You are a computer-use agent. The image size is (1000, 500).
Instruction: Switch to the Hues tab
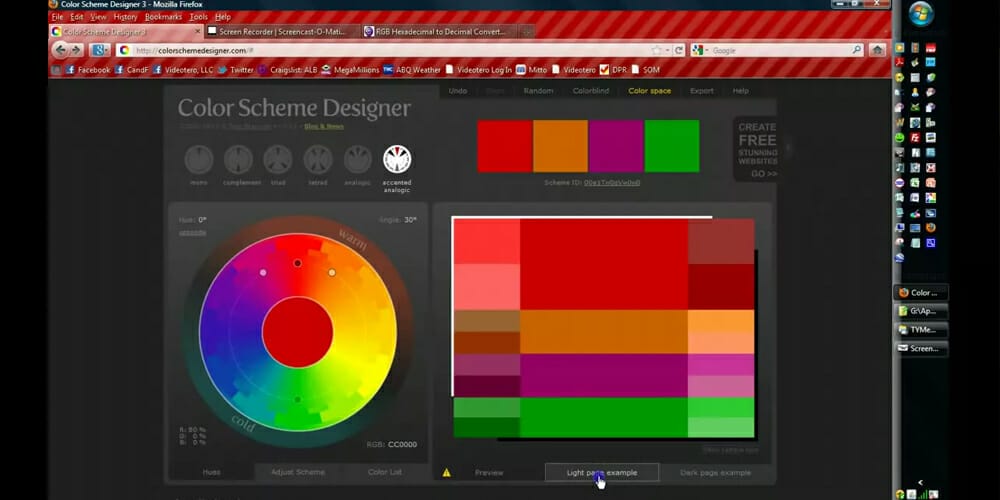coord(211,473)
